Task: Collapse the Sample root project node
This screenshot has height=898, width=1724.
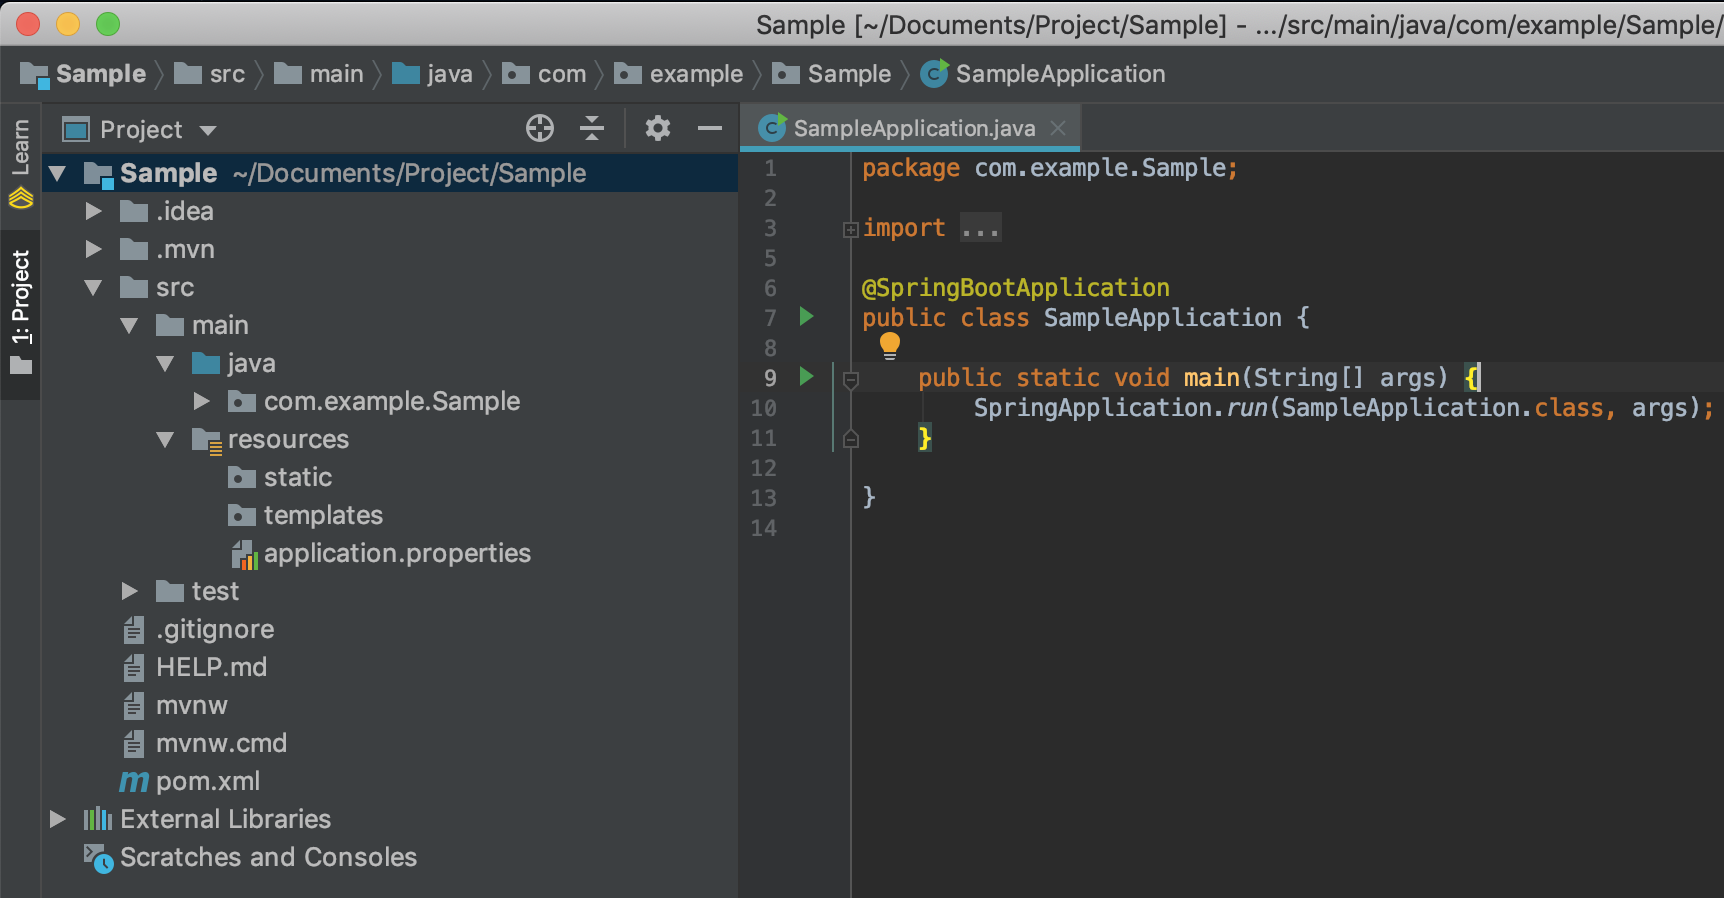Action: point(58,174)
